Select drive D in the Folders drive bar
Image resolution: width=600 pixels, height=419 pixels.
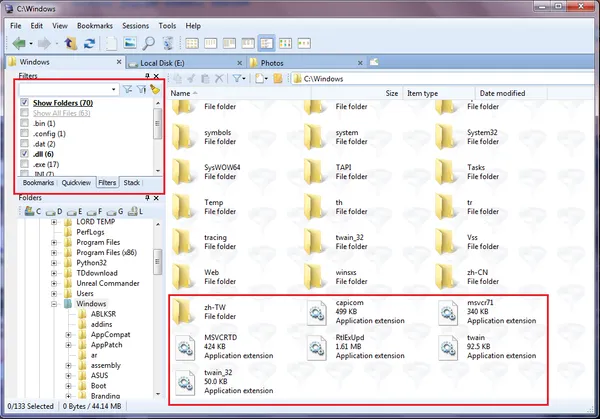54,211
